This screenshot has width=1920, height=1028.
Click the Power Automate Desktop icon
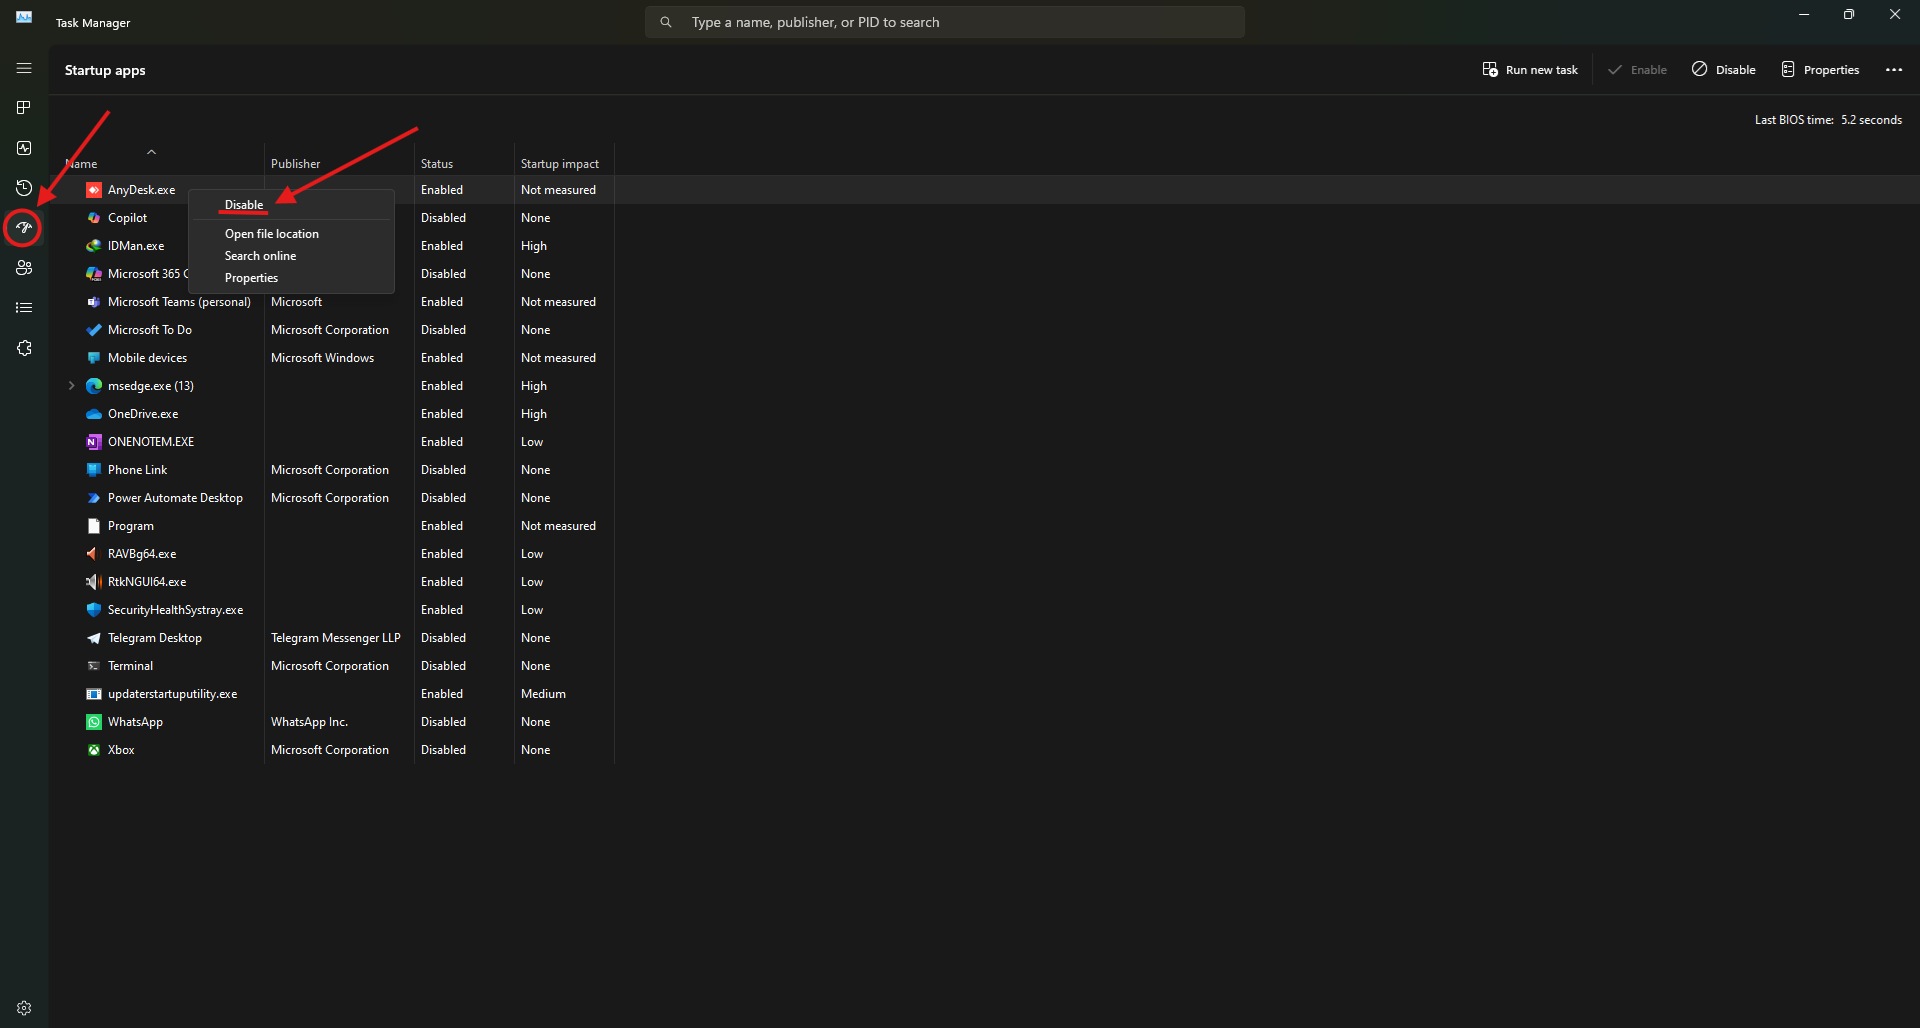[94, 498]
